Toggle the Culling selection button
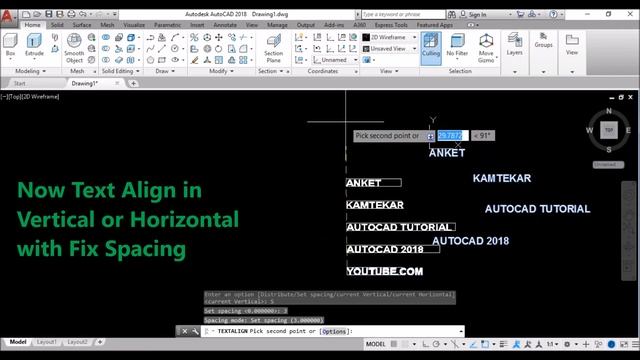The image size is (640, 360). (x=431, y=48)
